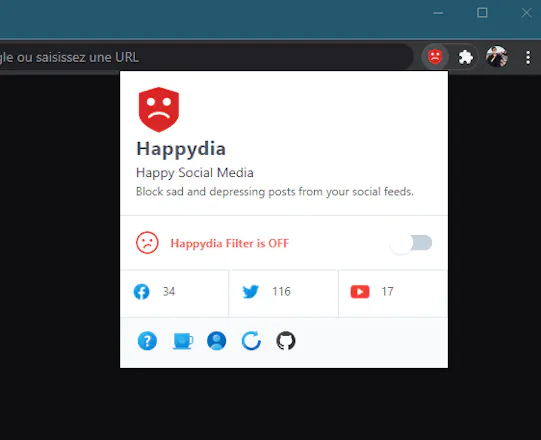Viewport: 541px width, 440px height.
Task: Click the 'Block sad and depressing posts' description
Action: (x=275, y=192)
